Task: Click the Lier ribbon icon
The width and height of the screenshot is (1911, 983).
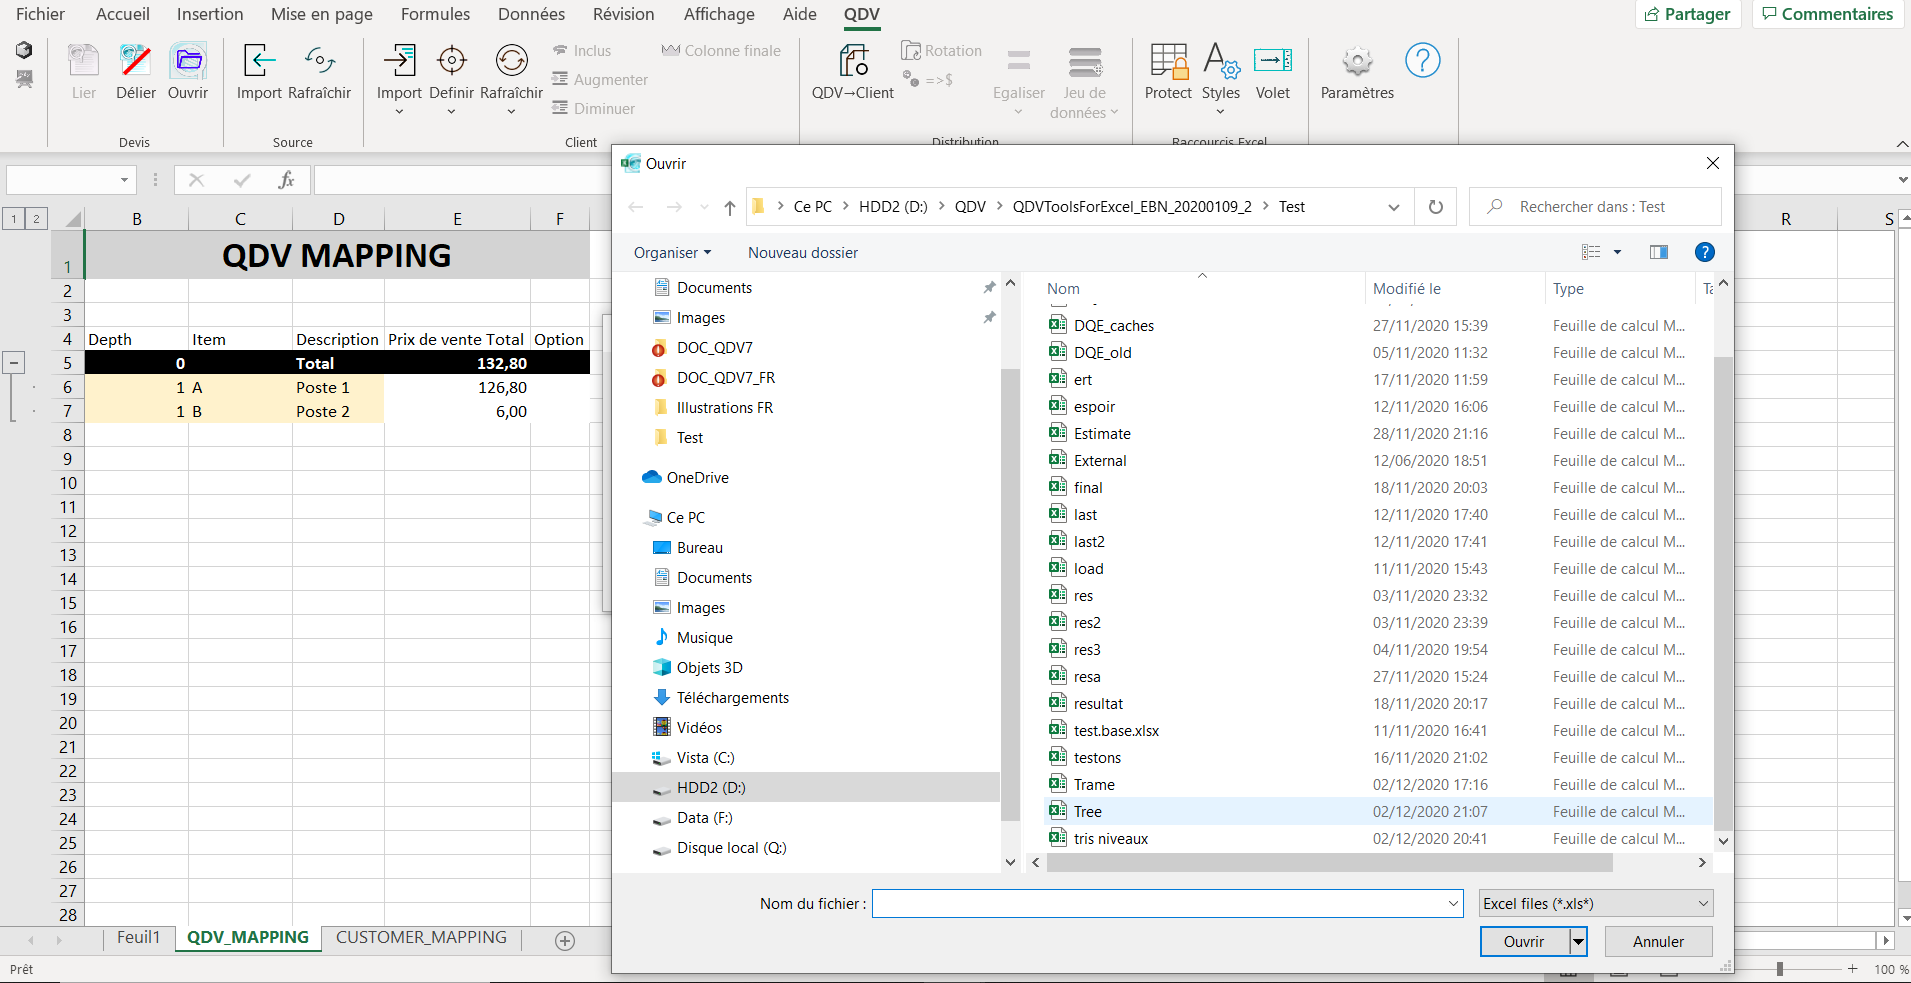Action: coord(84,62)
